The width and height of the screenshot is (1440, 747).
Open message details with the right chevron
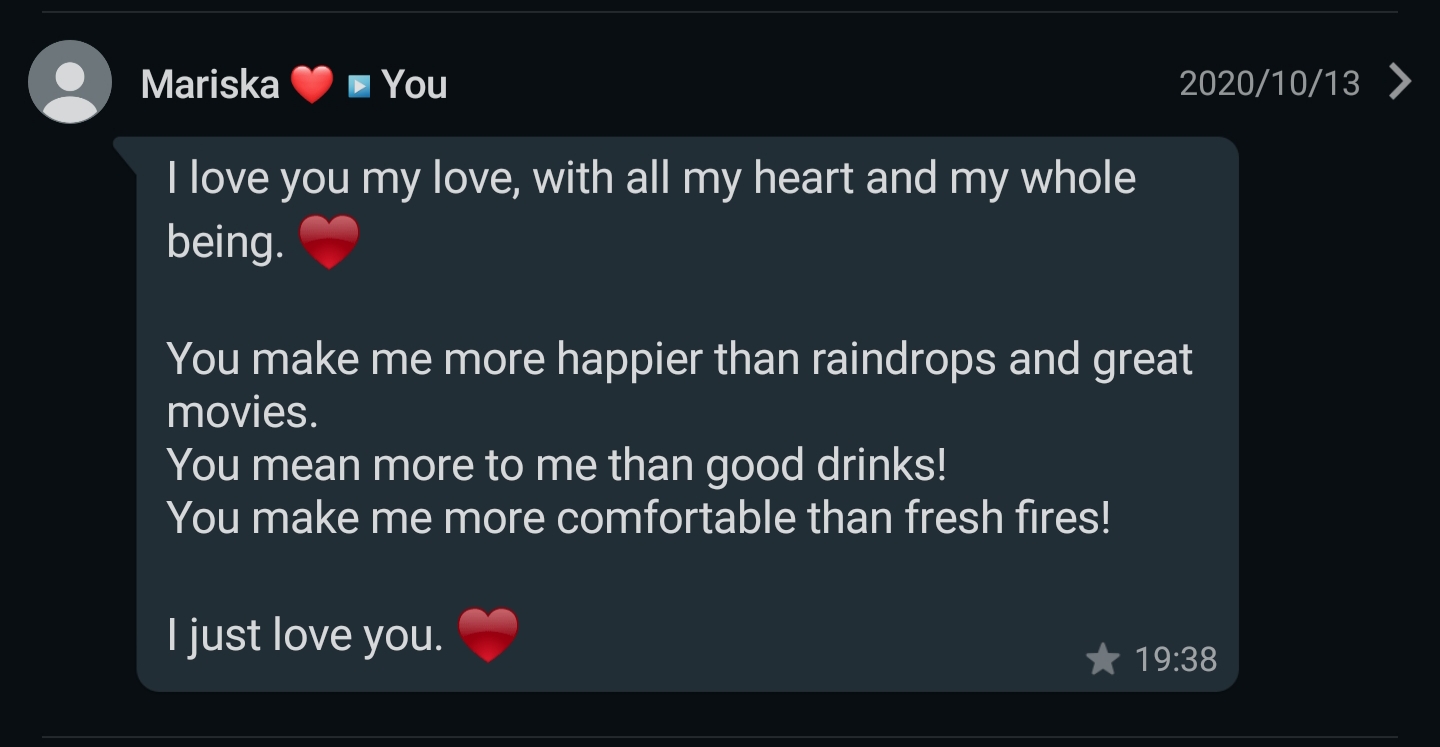pos(1401,82)
